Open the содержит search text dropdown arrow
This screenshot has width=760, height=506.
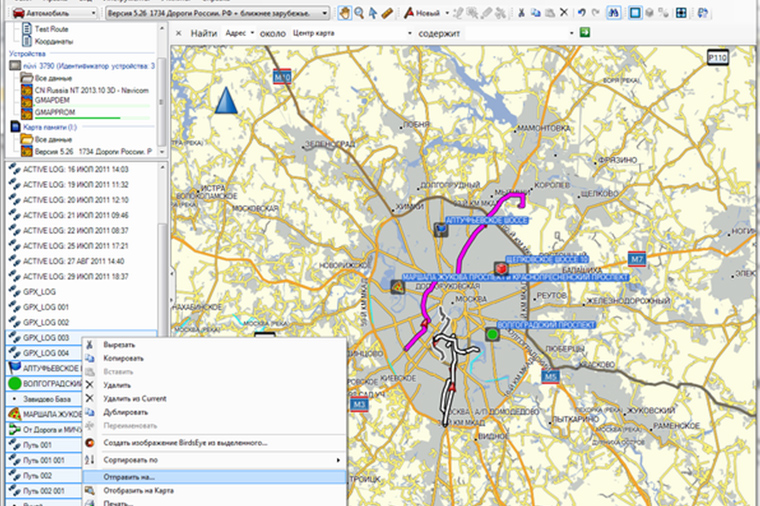(571, 33)
